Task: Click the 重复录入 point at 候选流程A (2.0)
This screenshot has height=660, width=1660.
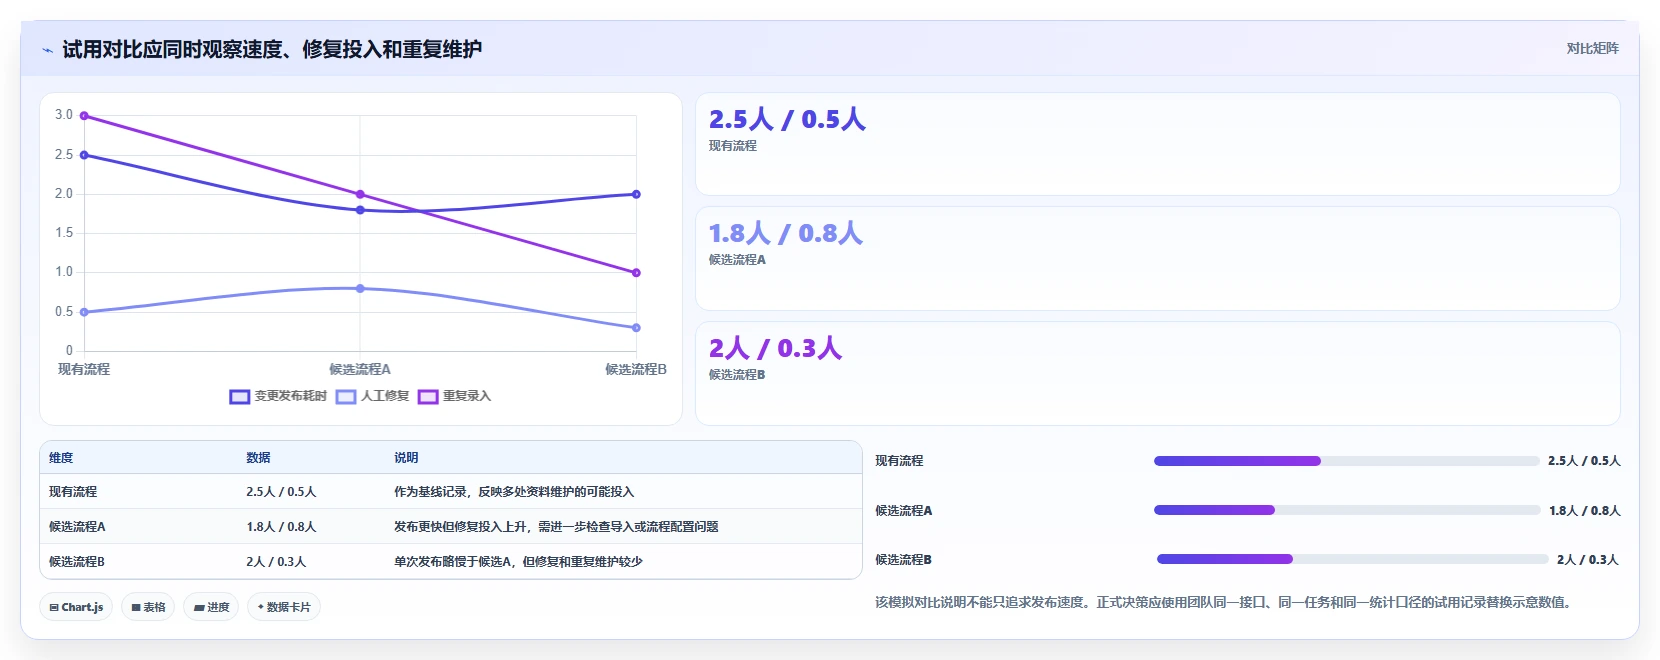Action: tap(360, 194)
